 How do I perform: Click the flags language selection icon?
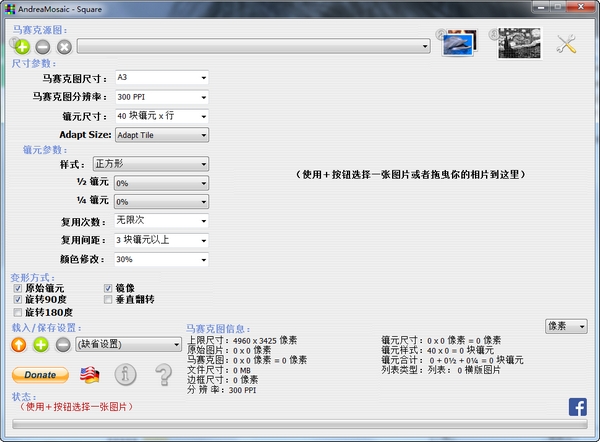pyautogui.click(x=89, y=375)
